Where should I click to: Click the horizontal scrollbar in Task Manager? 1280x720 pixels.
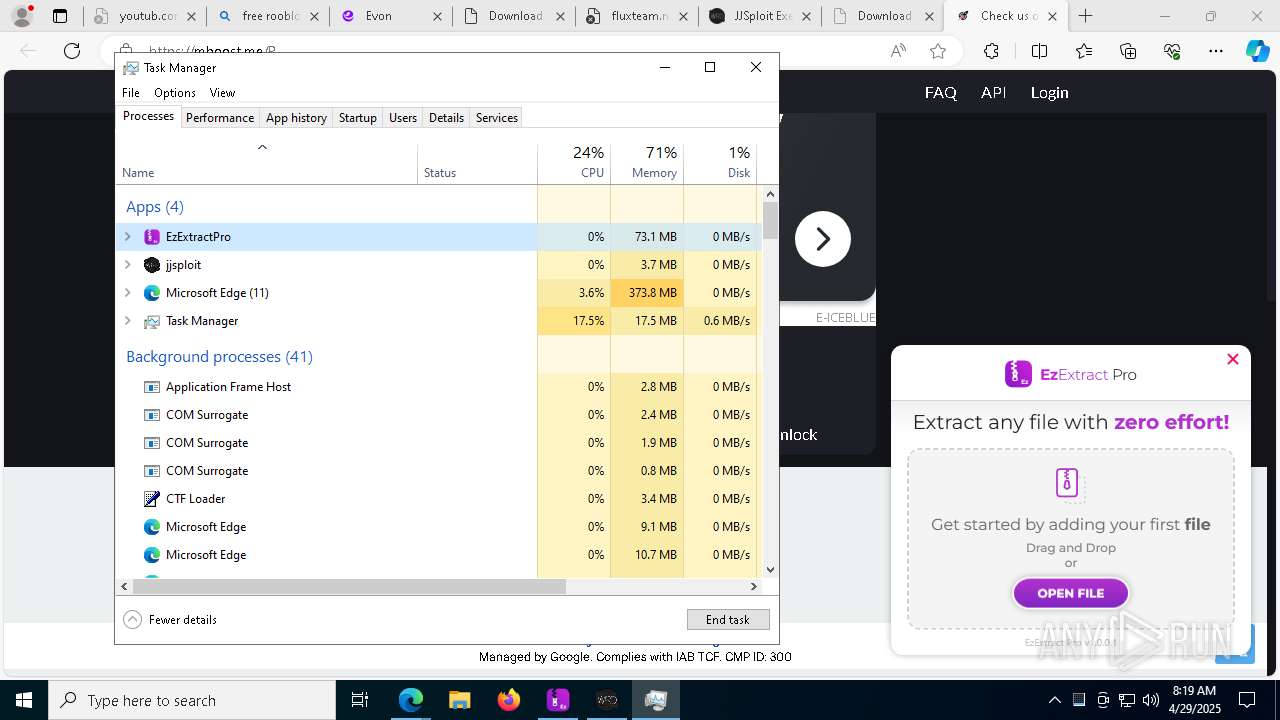coord(348,587)
